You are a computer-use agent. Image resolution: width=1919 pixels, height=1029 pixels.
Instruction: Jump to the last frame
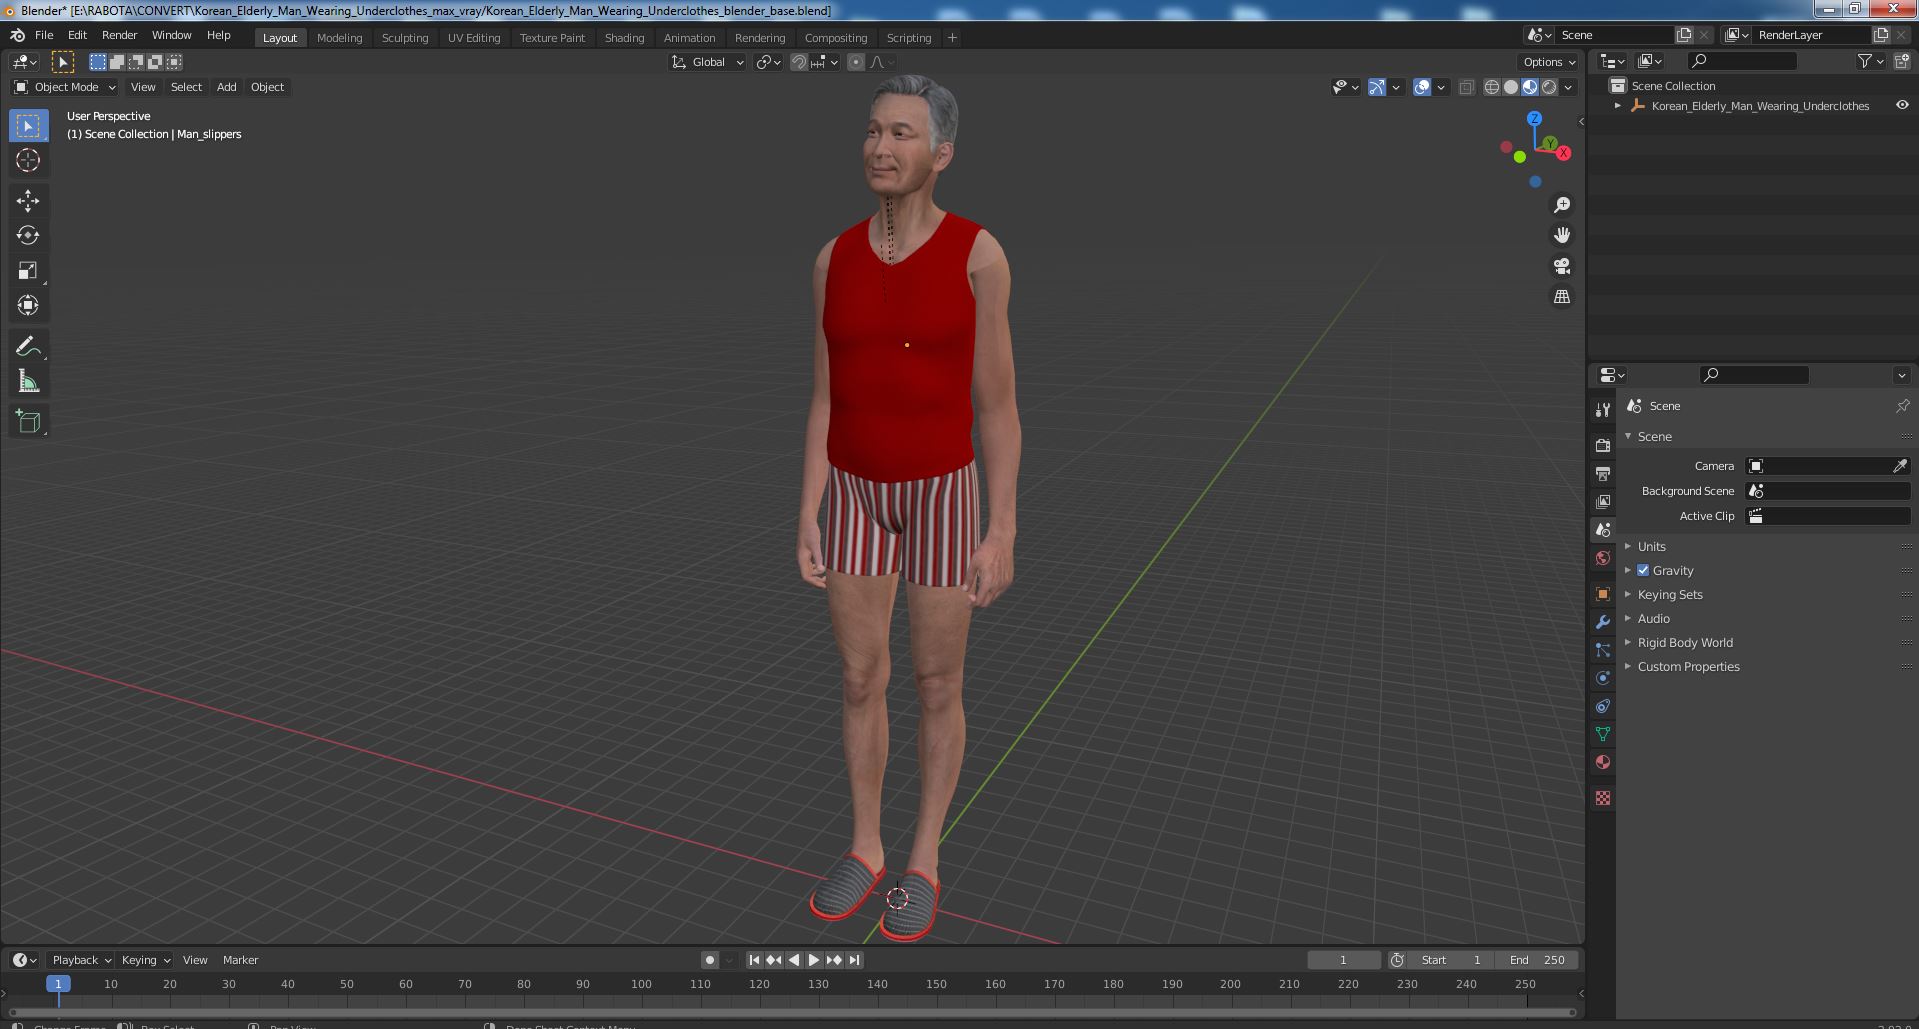(854, 960)
